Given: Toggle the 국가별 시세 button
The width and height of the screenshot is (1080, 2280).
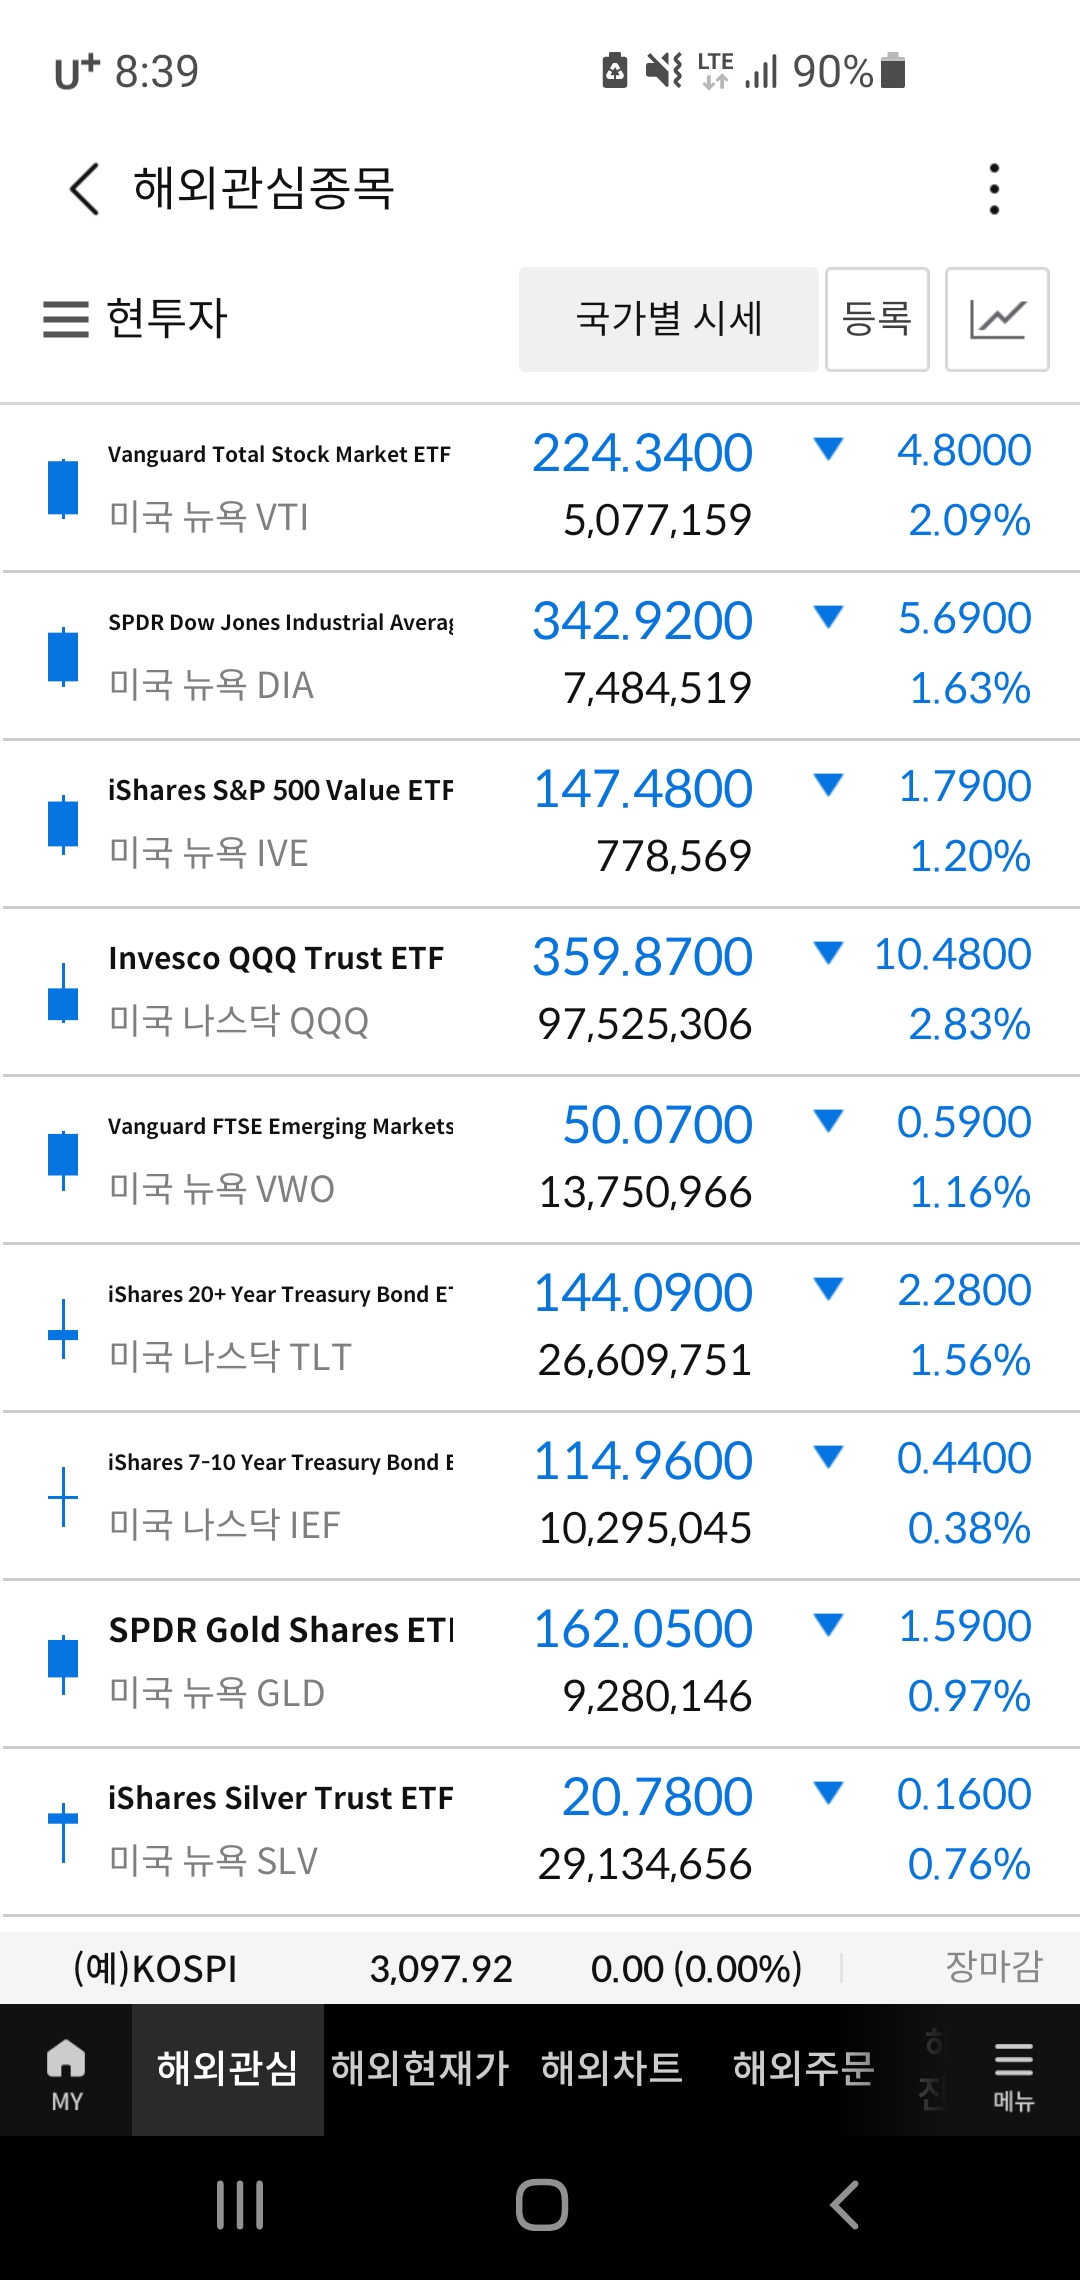Looking at the screenshot, I should (668, 320).
